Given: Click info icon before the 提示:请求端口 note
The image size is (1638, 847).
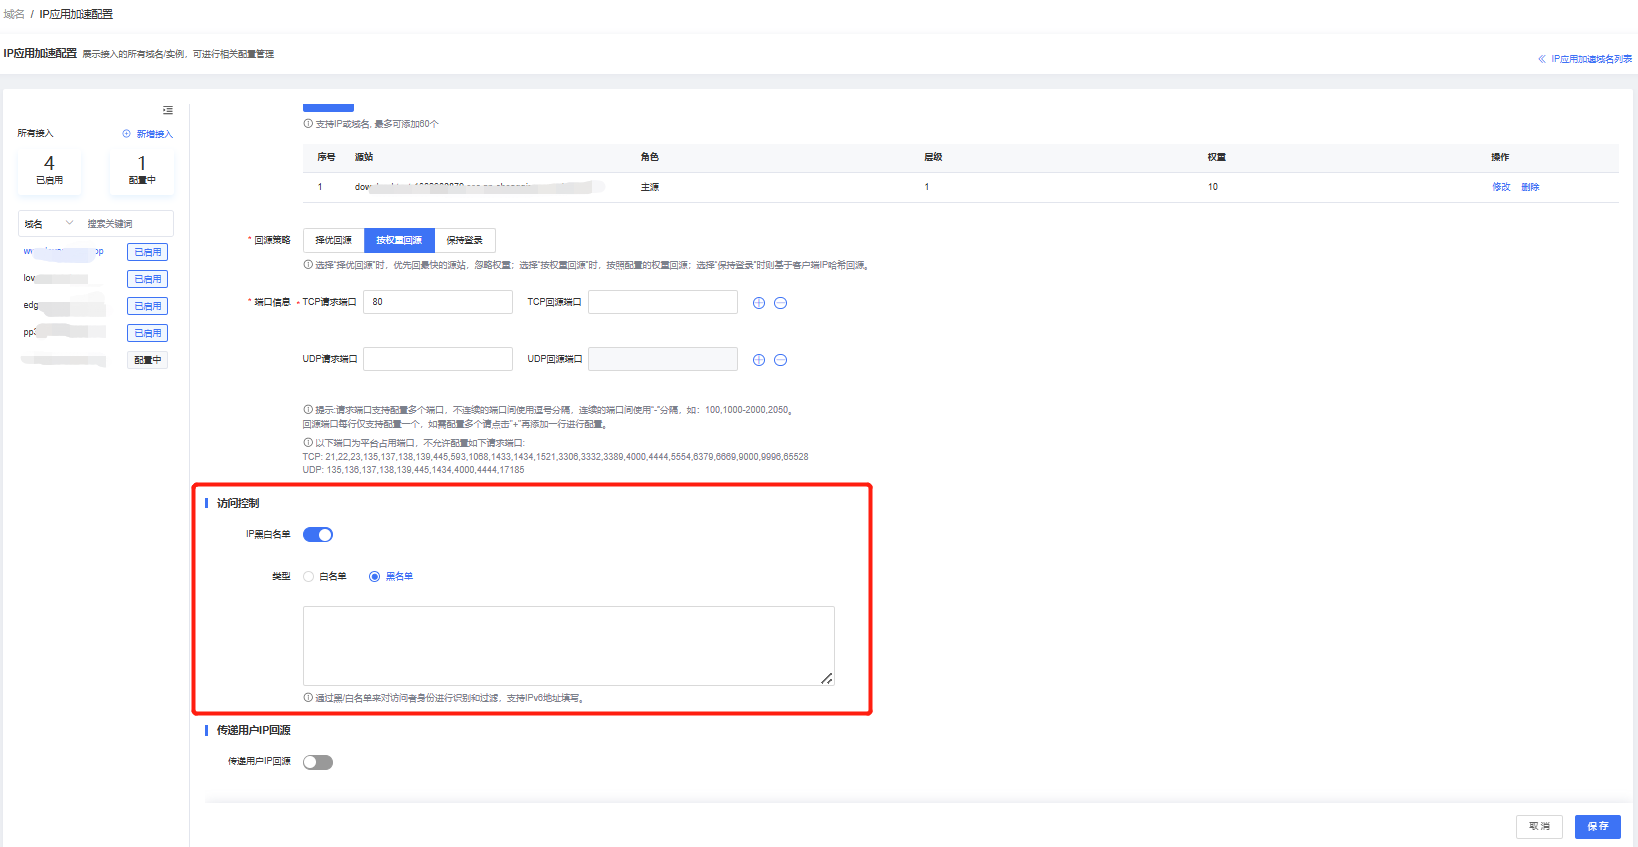Looking at the screenshot, I should point(308,410).
